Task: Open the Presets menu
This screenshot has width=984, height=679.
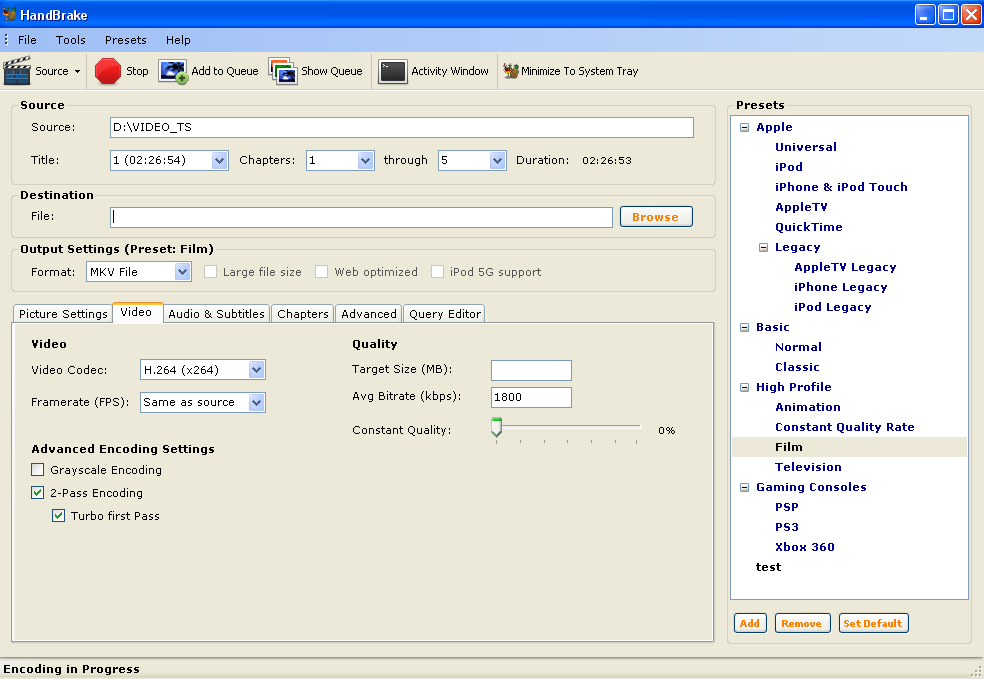Action: click(x=125, y=40)
